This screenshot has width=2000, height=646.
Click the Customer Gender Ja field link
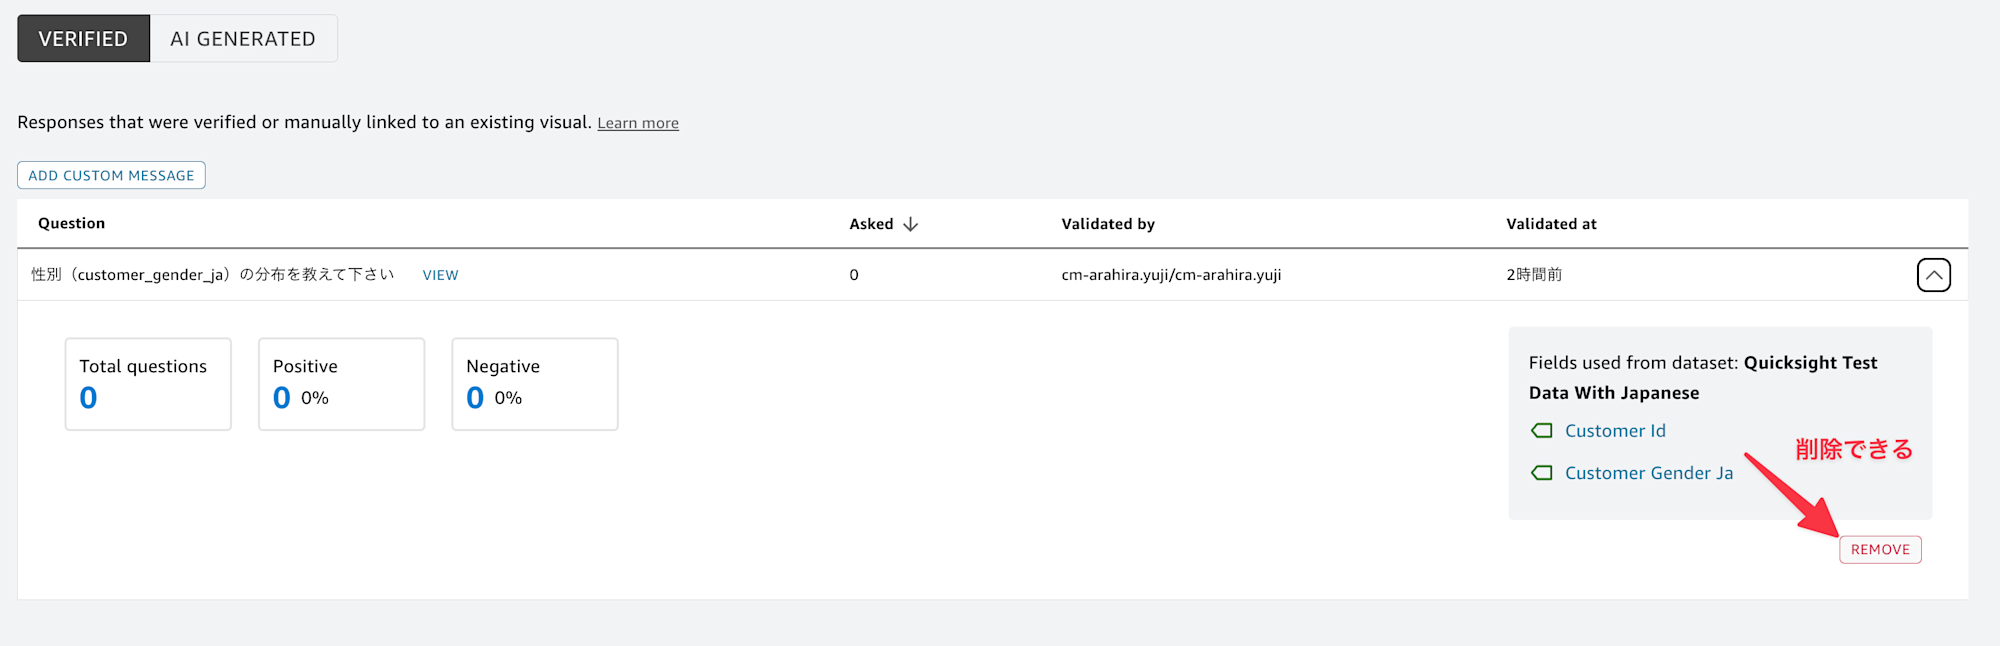[1649, 473]
